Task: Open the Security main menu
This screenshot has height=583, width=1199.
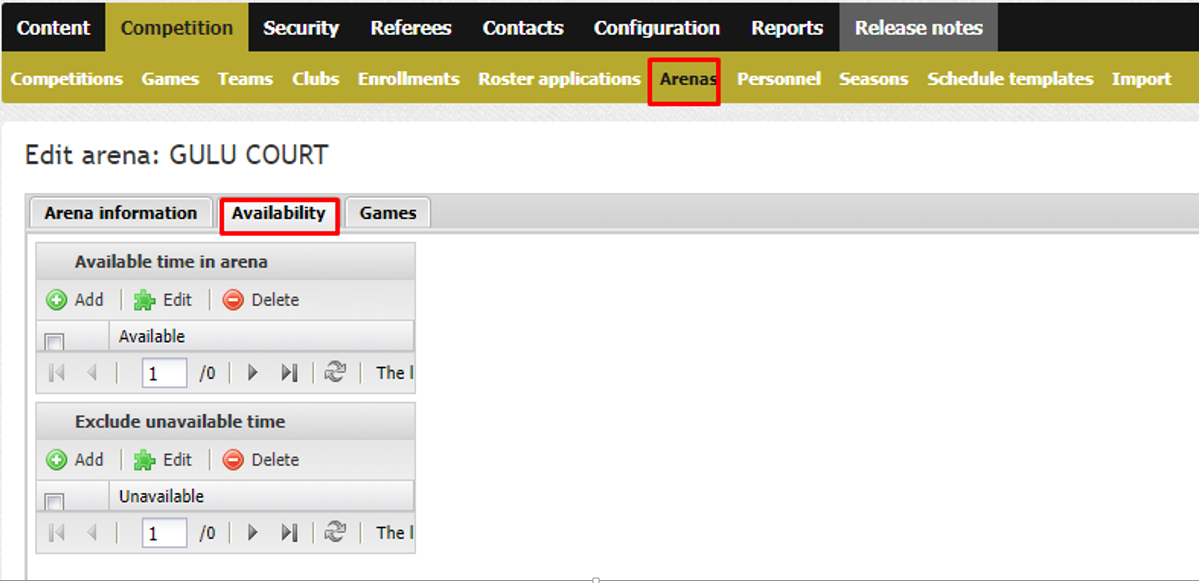Action: point(301,28)
